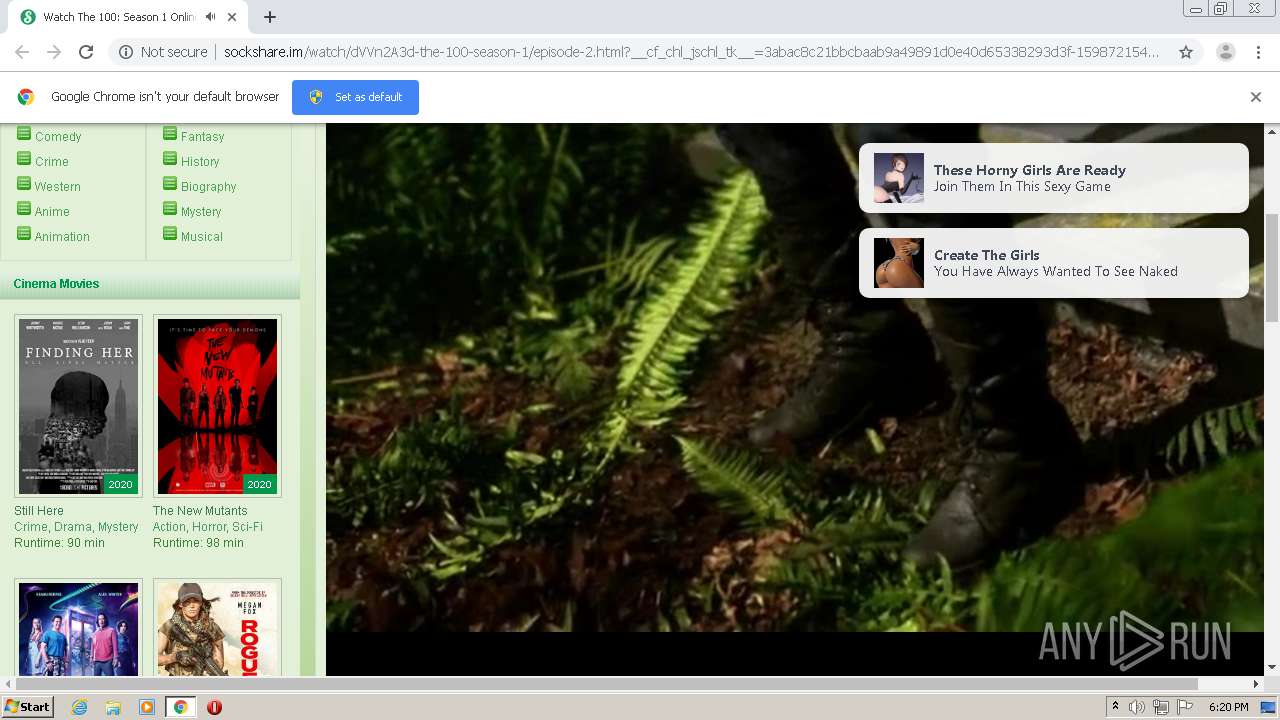
Task: Reload the page with refresh icon
Action: click(x=86, y=52)
